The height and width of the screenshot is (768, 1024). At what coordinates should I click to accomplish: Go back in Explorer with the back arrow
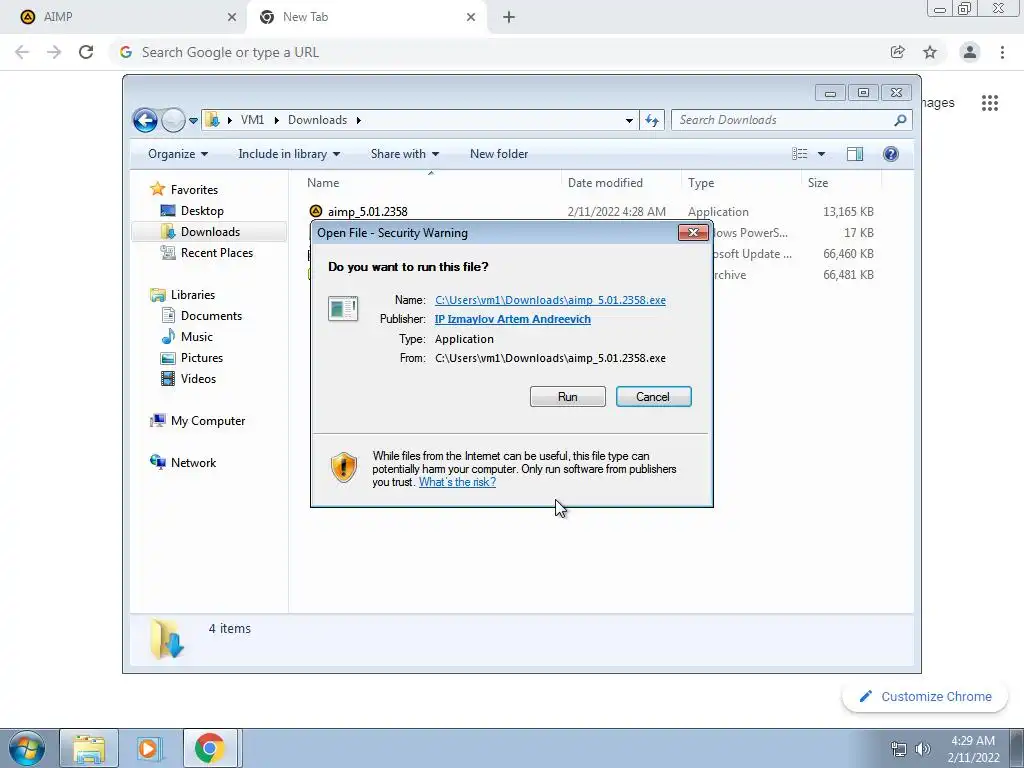tap(145, 120)
